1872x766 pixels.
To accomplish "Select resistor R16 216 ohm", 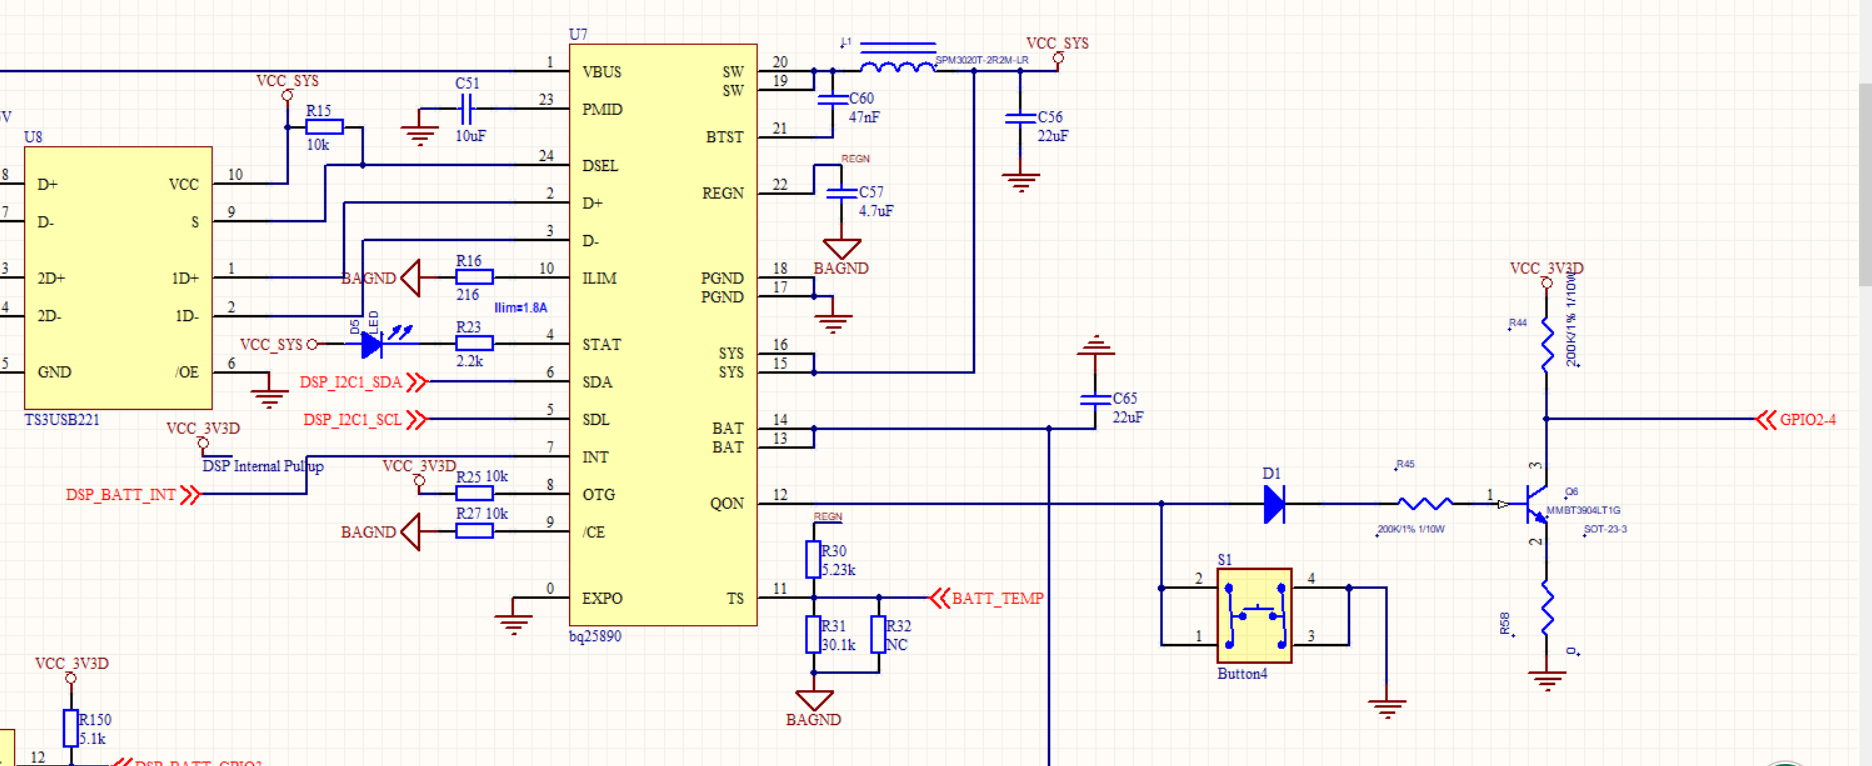I will click(474, 278).
